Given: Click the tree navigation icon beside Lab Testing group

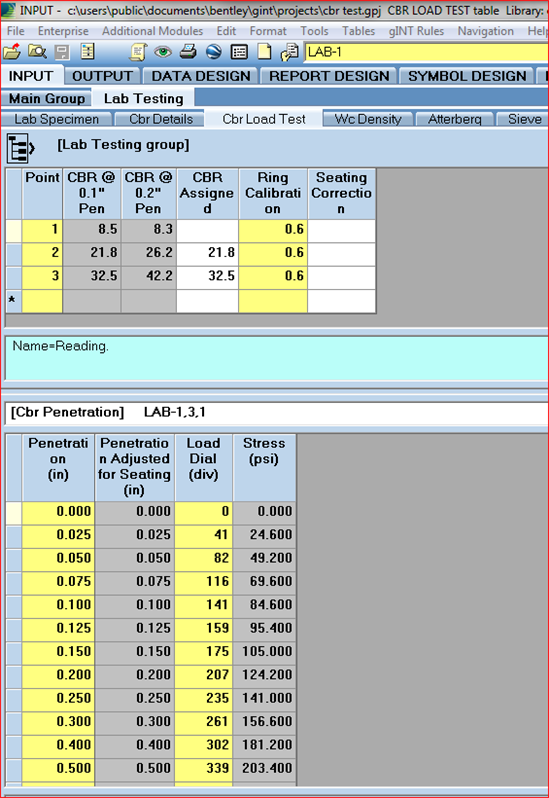Looking at the screenshot, I should 20,149.
